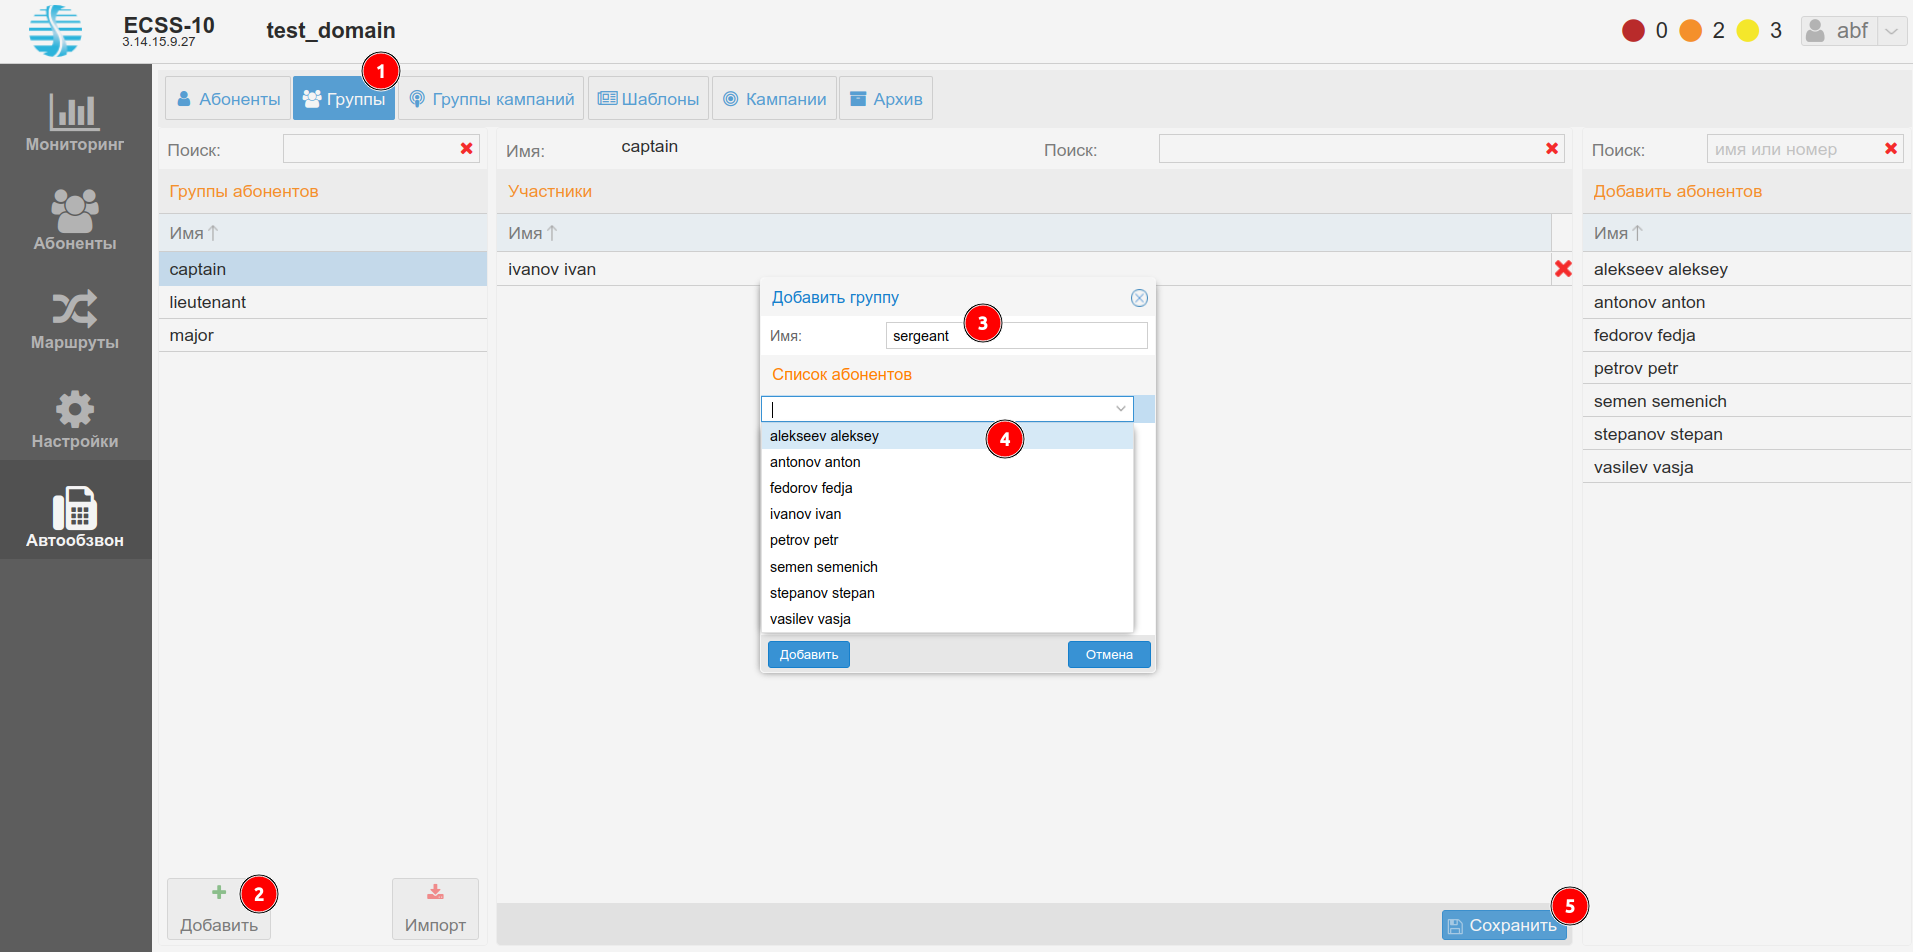Click the red alarm indicator
The width and height of the screenshot is (1913, 952).
1633,31
